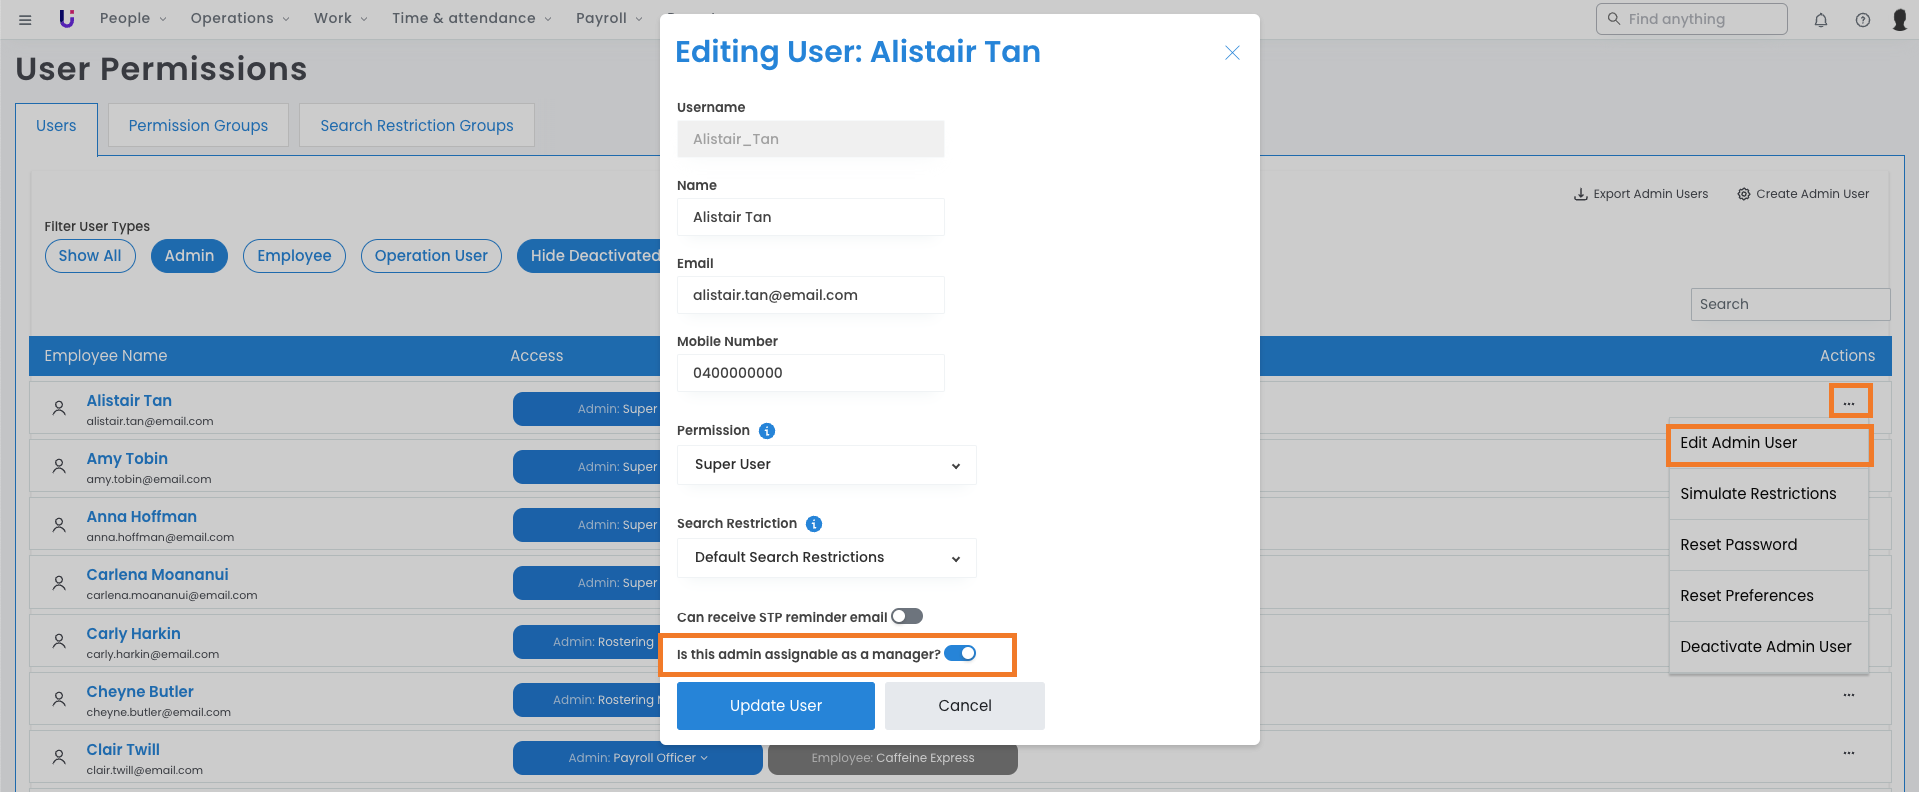The height and width of the screenshot is (792, 1919).
Task: Switch to the Permission Groups tab
Action: pyautogui.click(x=198, y=126)
